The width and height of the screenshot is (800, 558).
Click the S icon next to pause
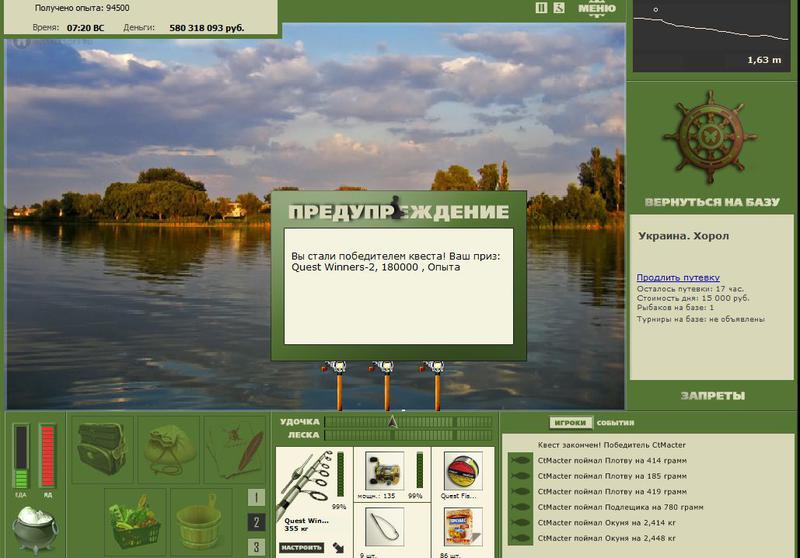(559, 8)
